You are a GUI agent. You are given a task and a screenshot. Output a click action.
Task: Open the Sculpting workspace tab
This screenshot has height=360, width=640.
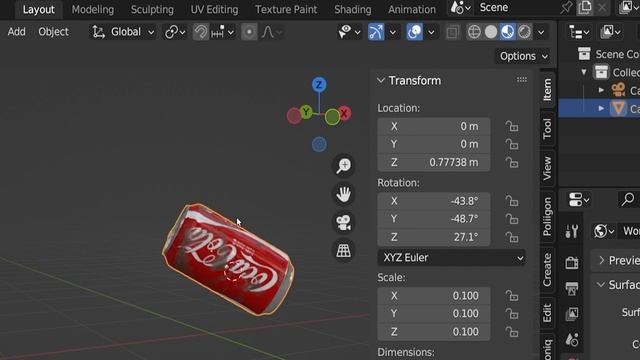click(x=152, y=9)
